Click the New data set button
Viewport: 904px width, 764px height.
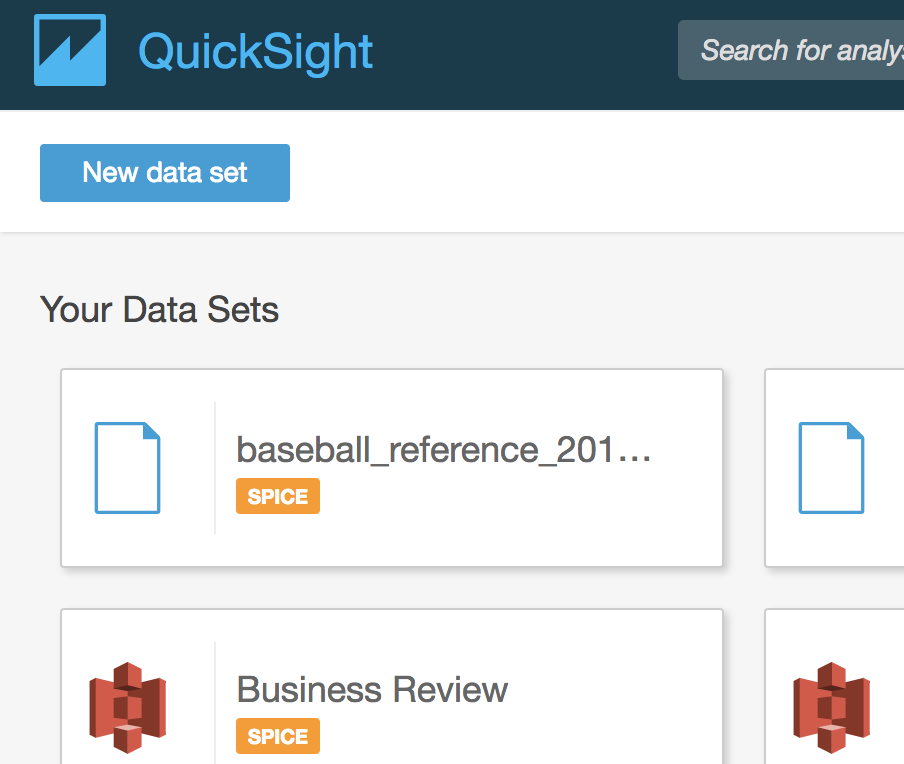point(165,173)
